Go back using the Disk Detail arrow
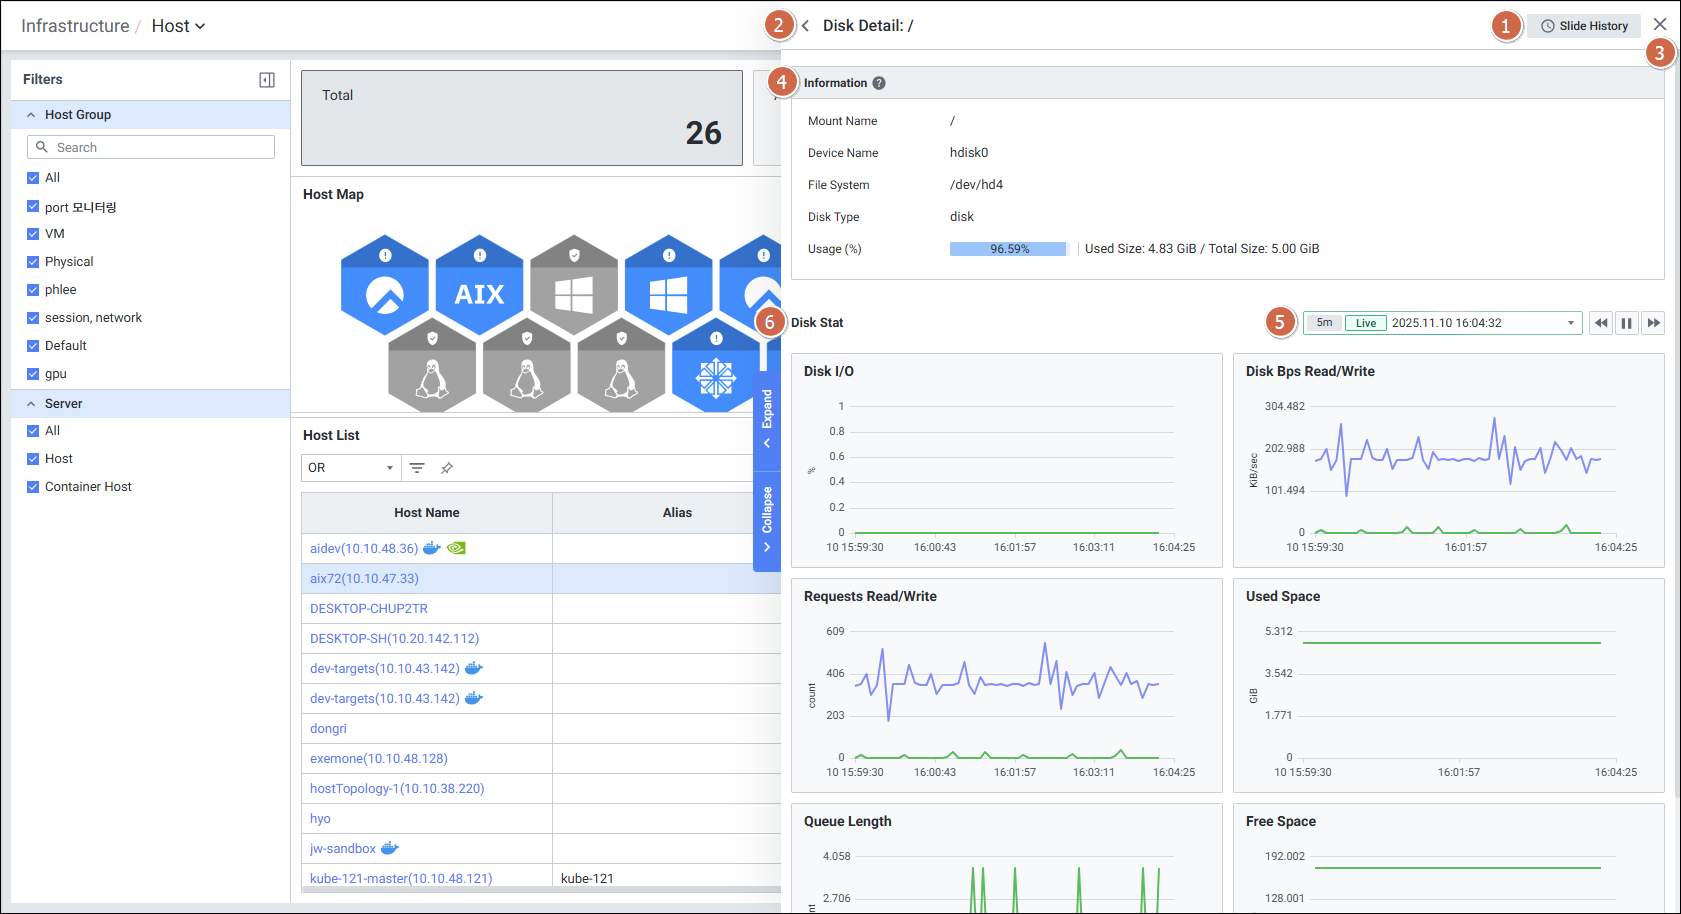This screenshot has width=1681, height=914. pos(805,26)
